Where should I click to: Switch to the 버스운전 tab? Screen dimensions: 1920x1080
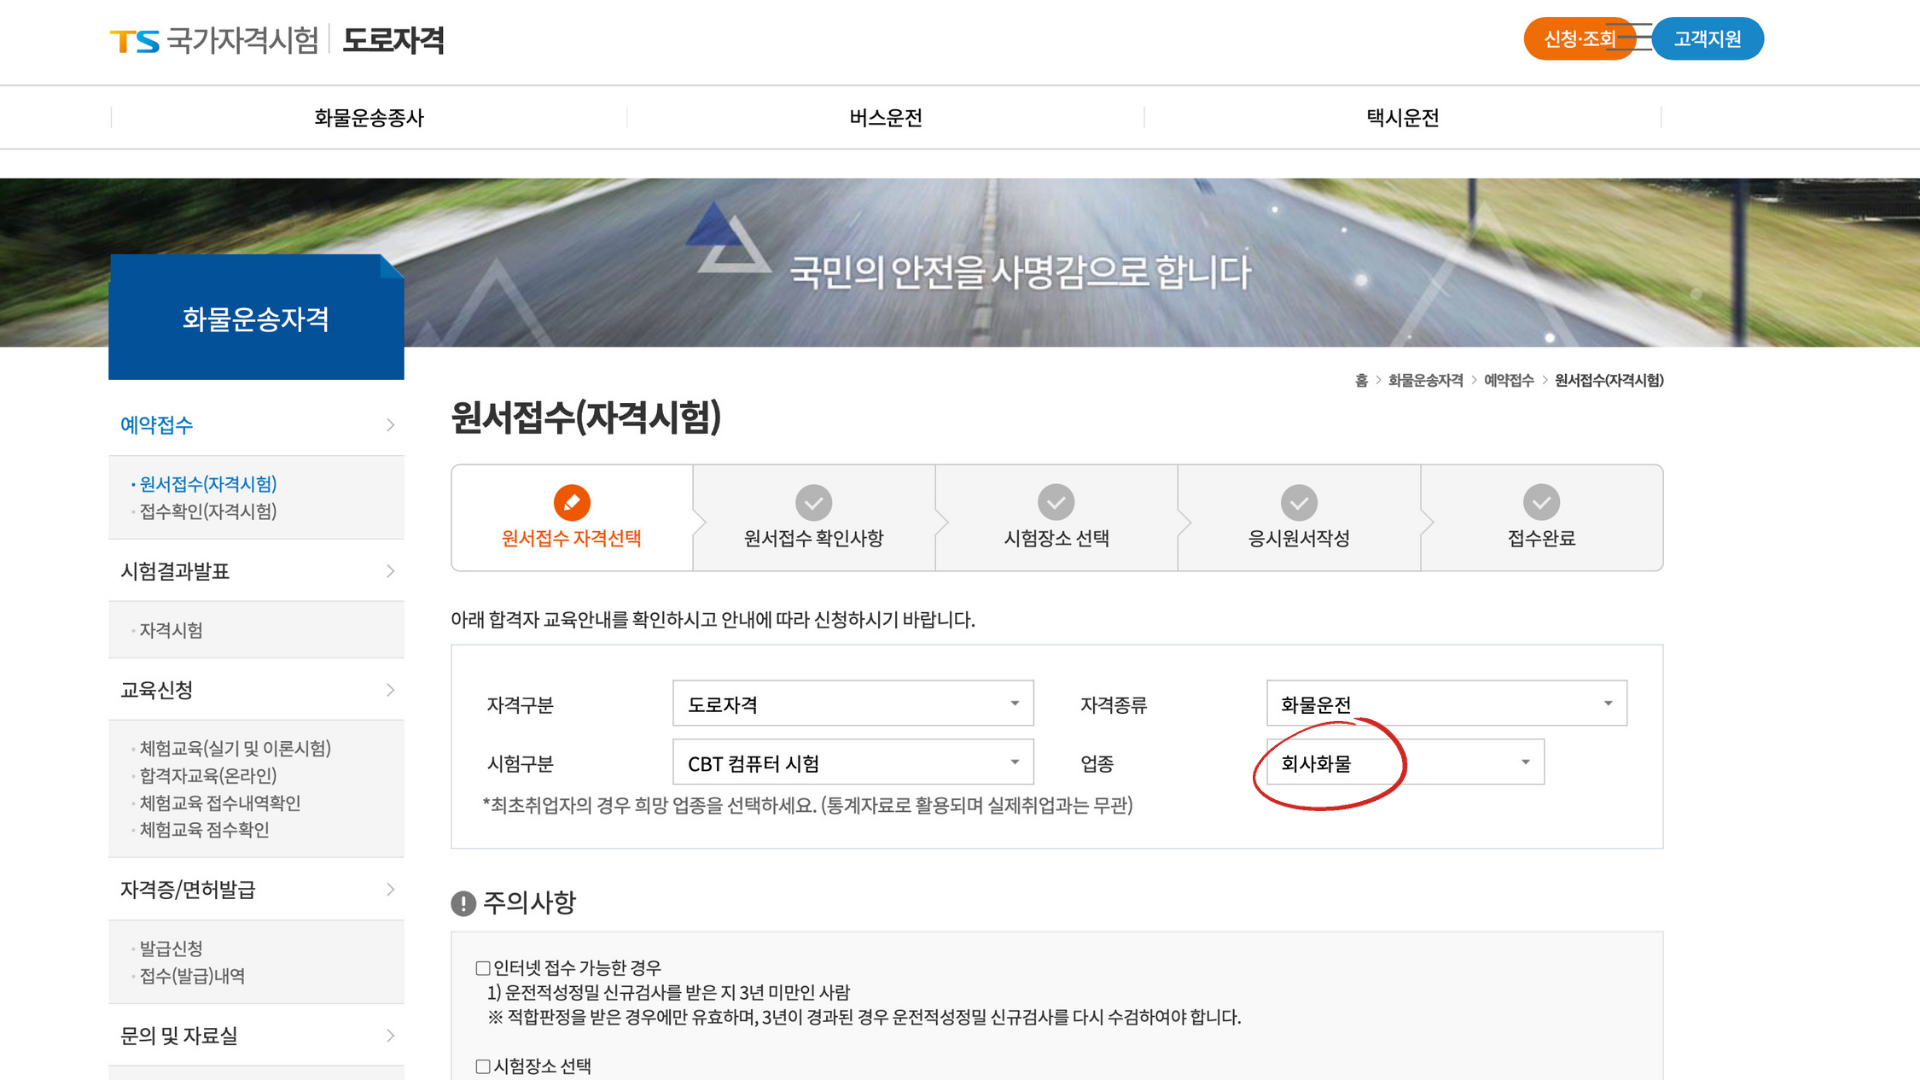[884, 117]
